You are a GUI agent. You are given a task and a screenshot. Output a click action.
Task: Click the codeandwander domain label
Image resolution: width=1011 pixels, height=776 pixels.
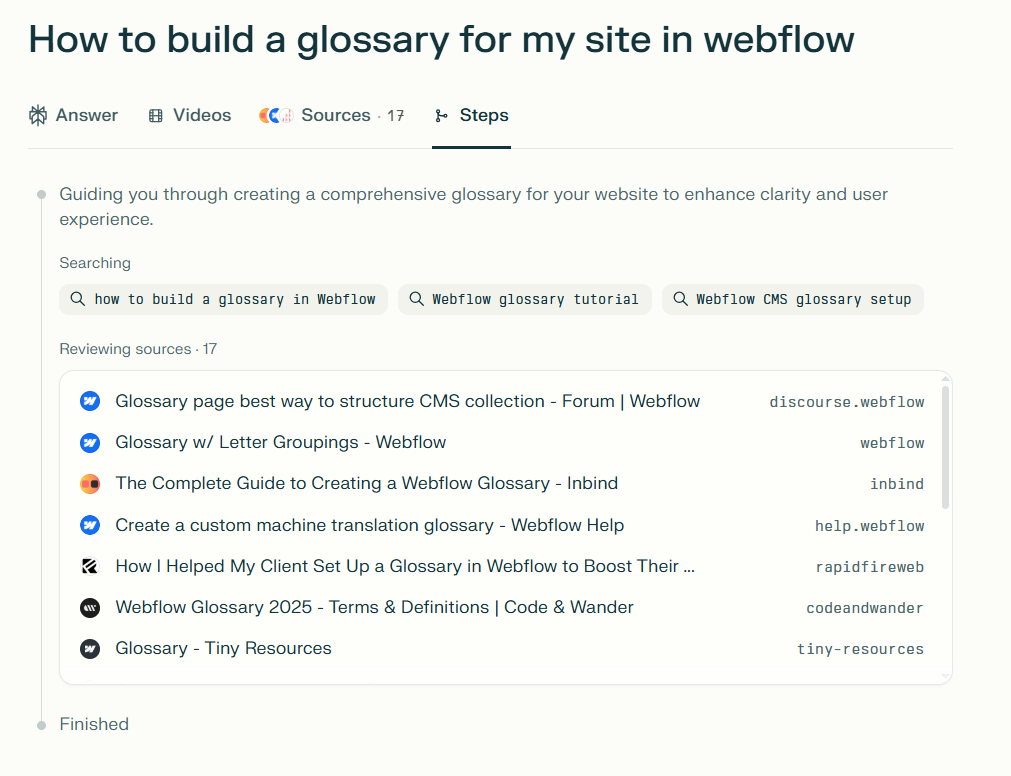[864, 607]
